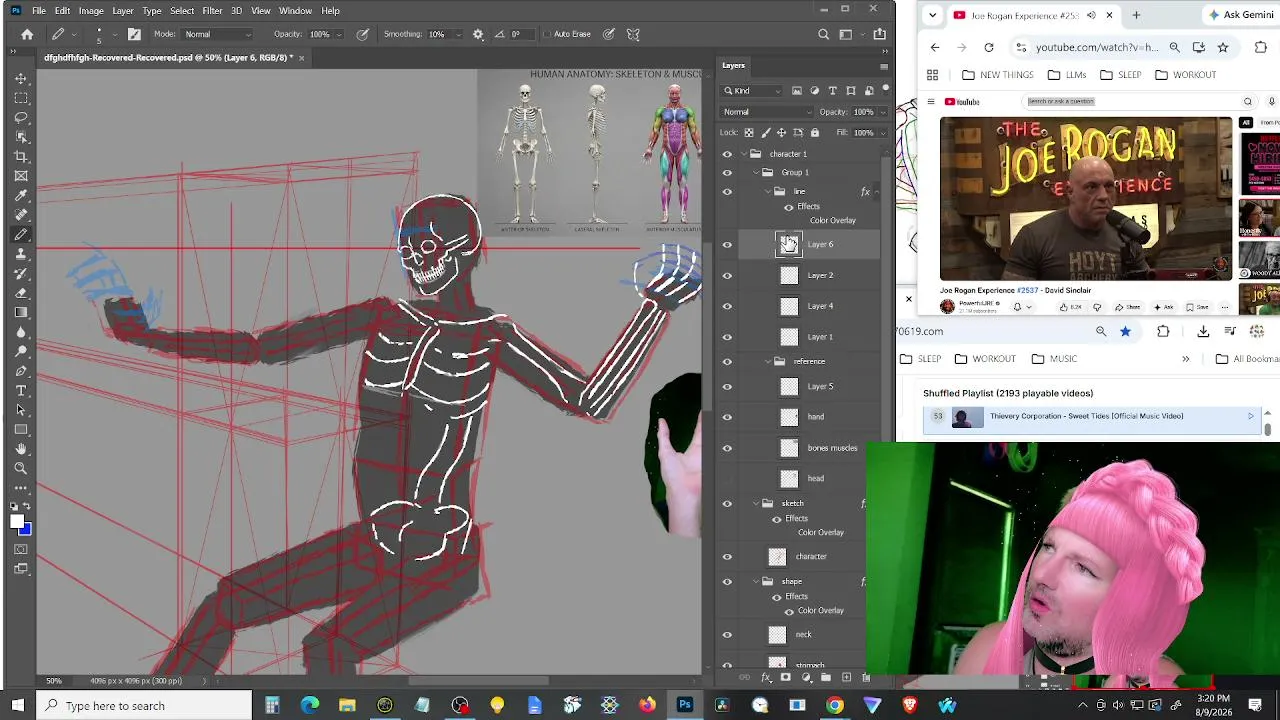Click the blue background color swatch

pyautogui.click(x=27, y=530)
